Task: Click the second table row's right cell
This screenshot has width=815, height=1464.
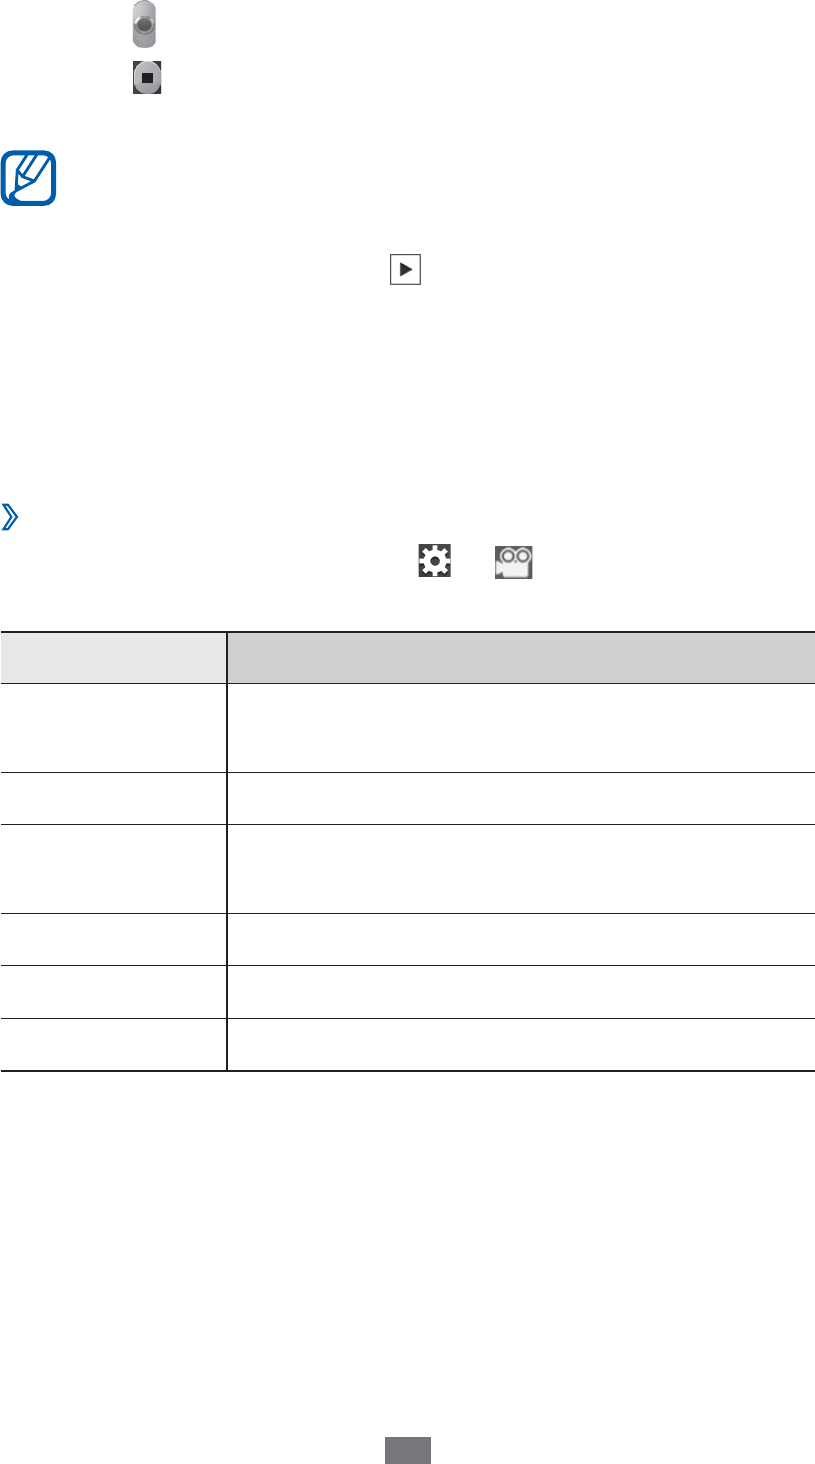Action: pyautogui.click(x=520, y=798)
